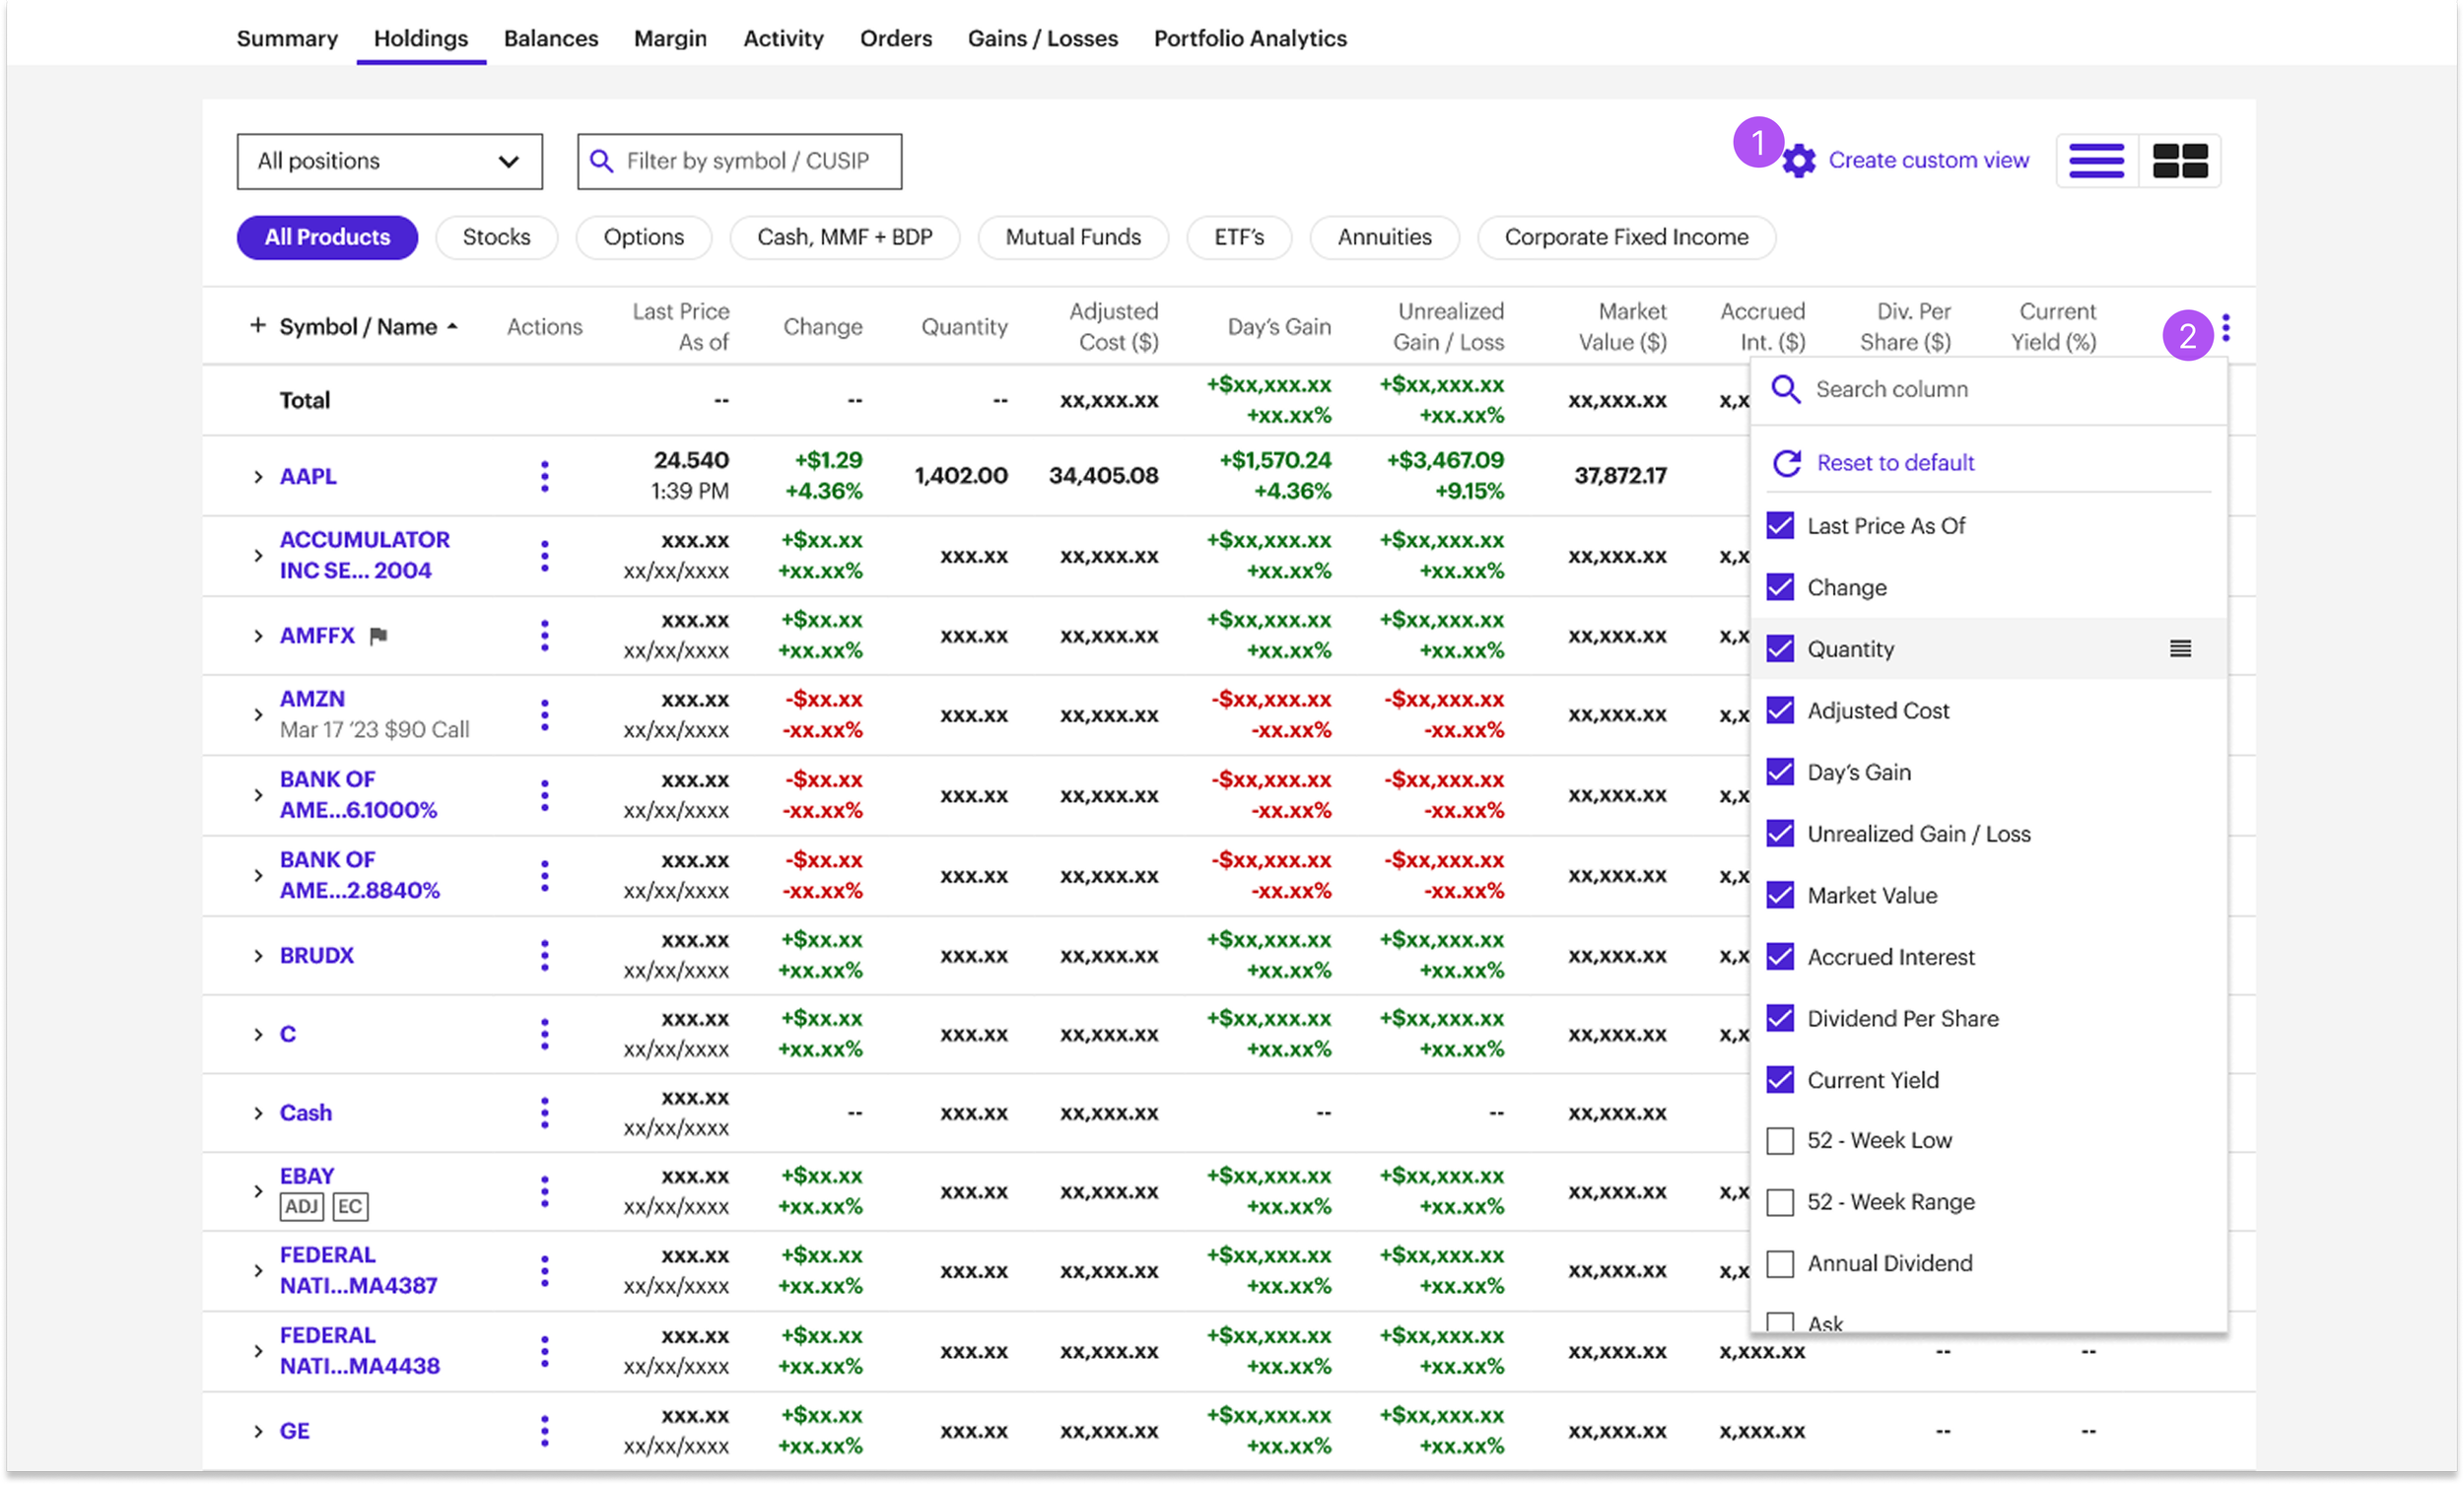This screenshot has height=1485, width=2464.
Task: Open column options three-dot menu in header
Action: pyautogui.click(x=2225, y=328)
